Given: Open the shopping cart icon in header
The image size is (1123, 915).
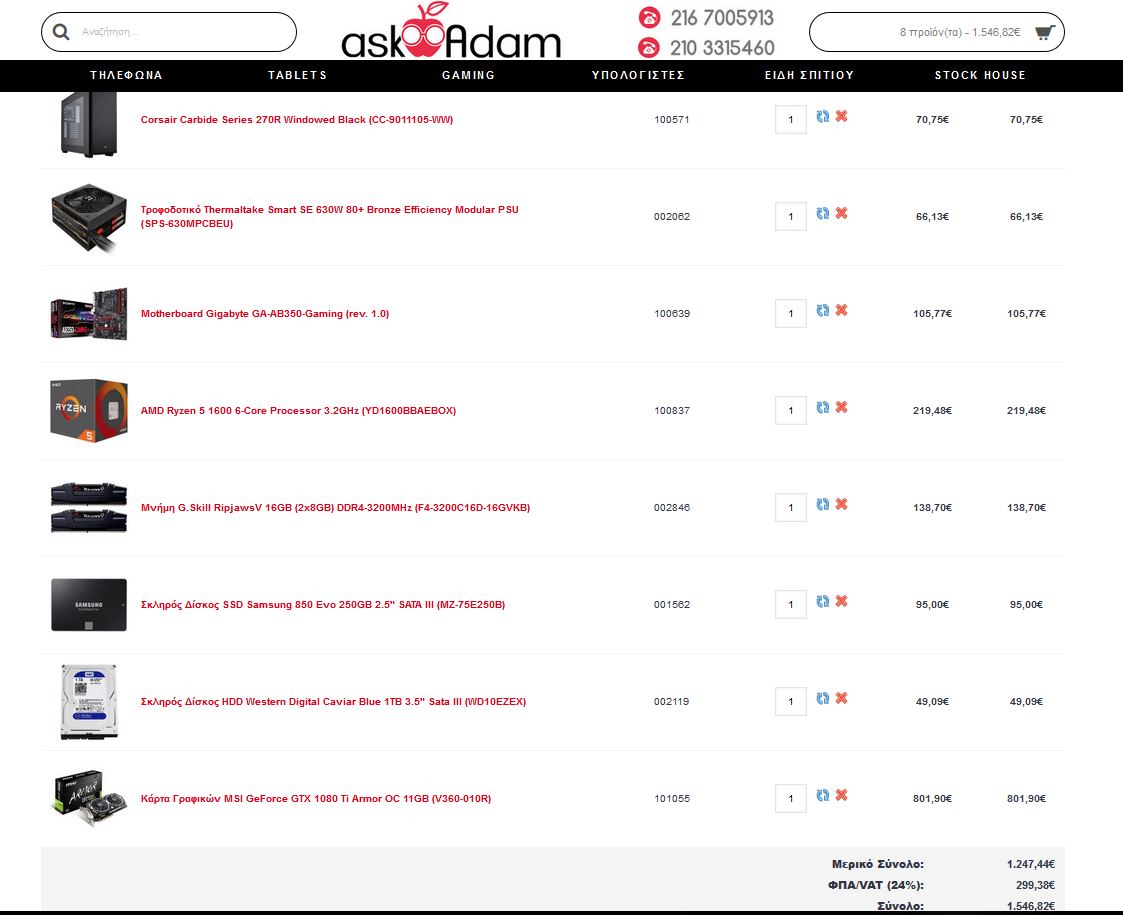Looking at the screenshot, I should [x=1045, y=32].
